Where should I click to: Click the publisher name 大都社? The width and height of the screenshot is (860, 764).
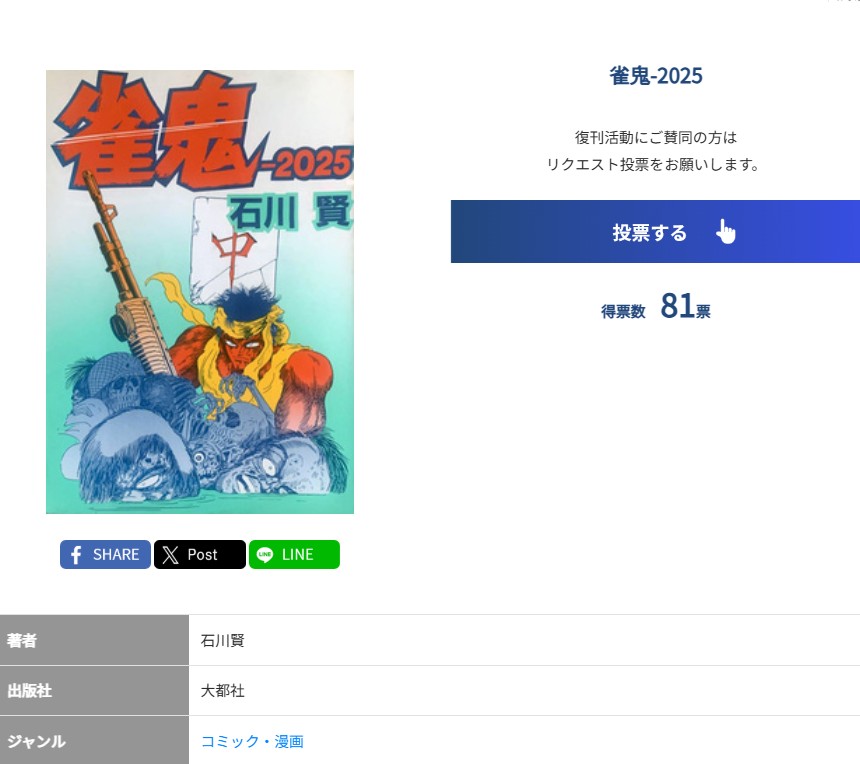tap(223, 691)
